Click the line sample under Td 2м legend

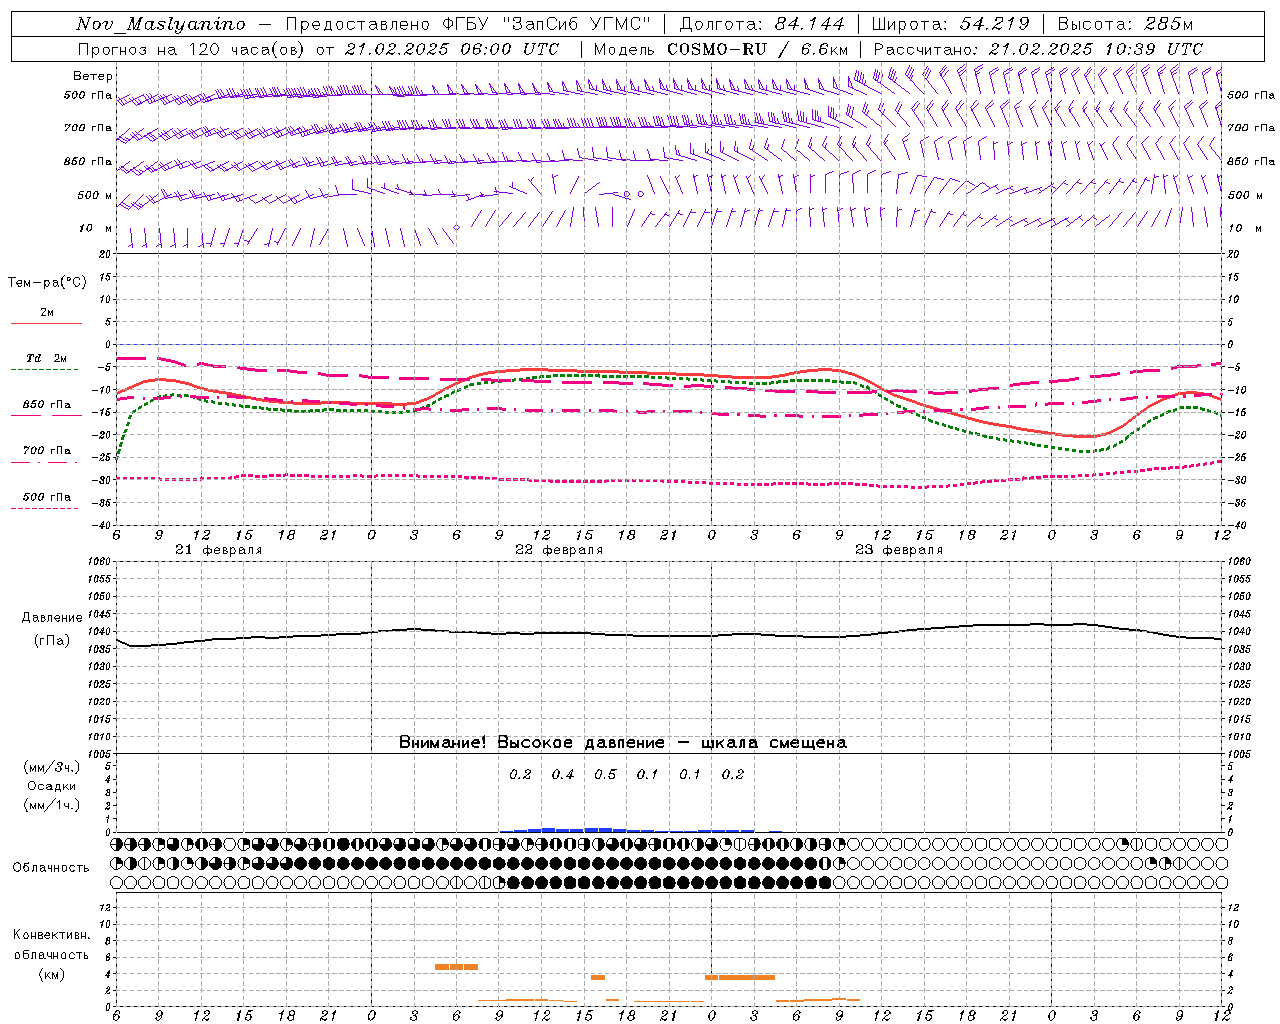[45, 370]
